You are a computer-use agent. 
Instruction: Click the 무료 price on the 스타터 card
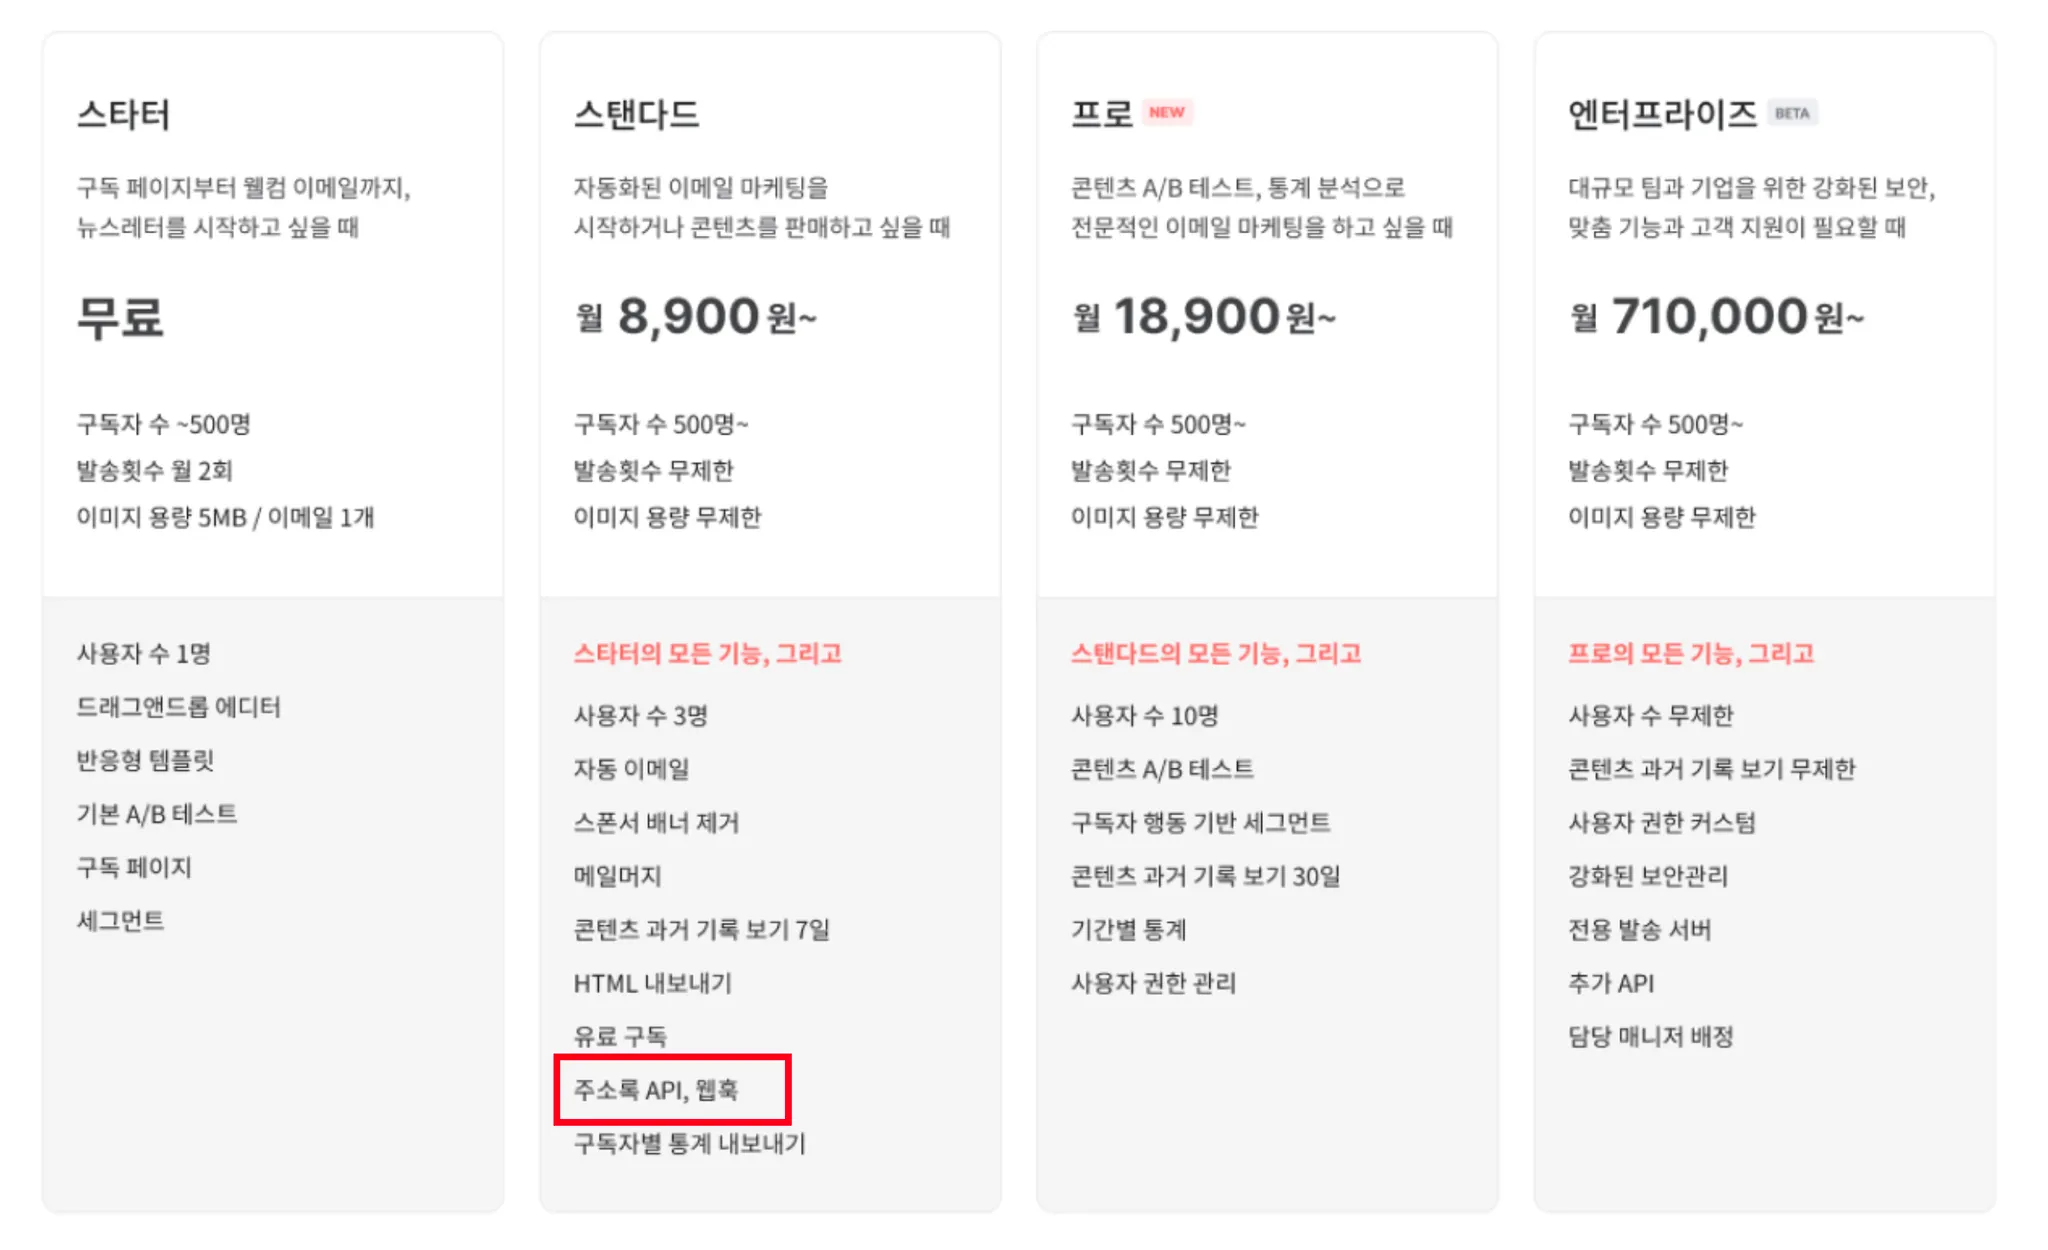(120, 318)
